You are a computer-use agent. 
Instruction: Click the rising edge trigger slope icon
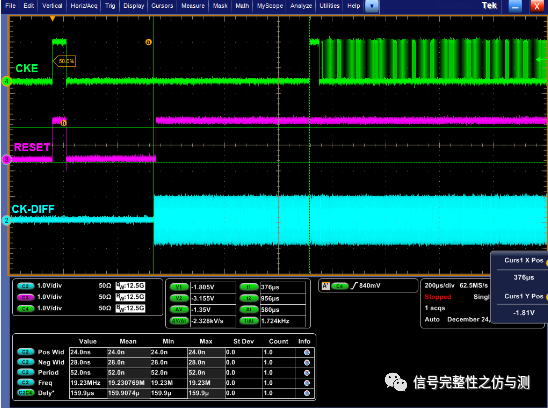[354, 286]
